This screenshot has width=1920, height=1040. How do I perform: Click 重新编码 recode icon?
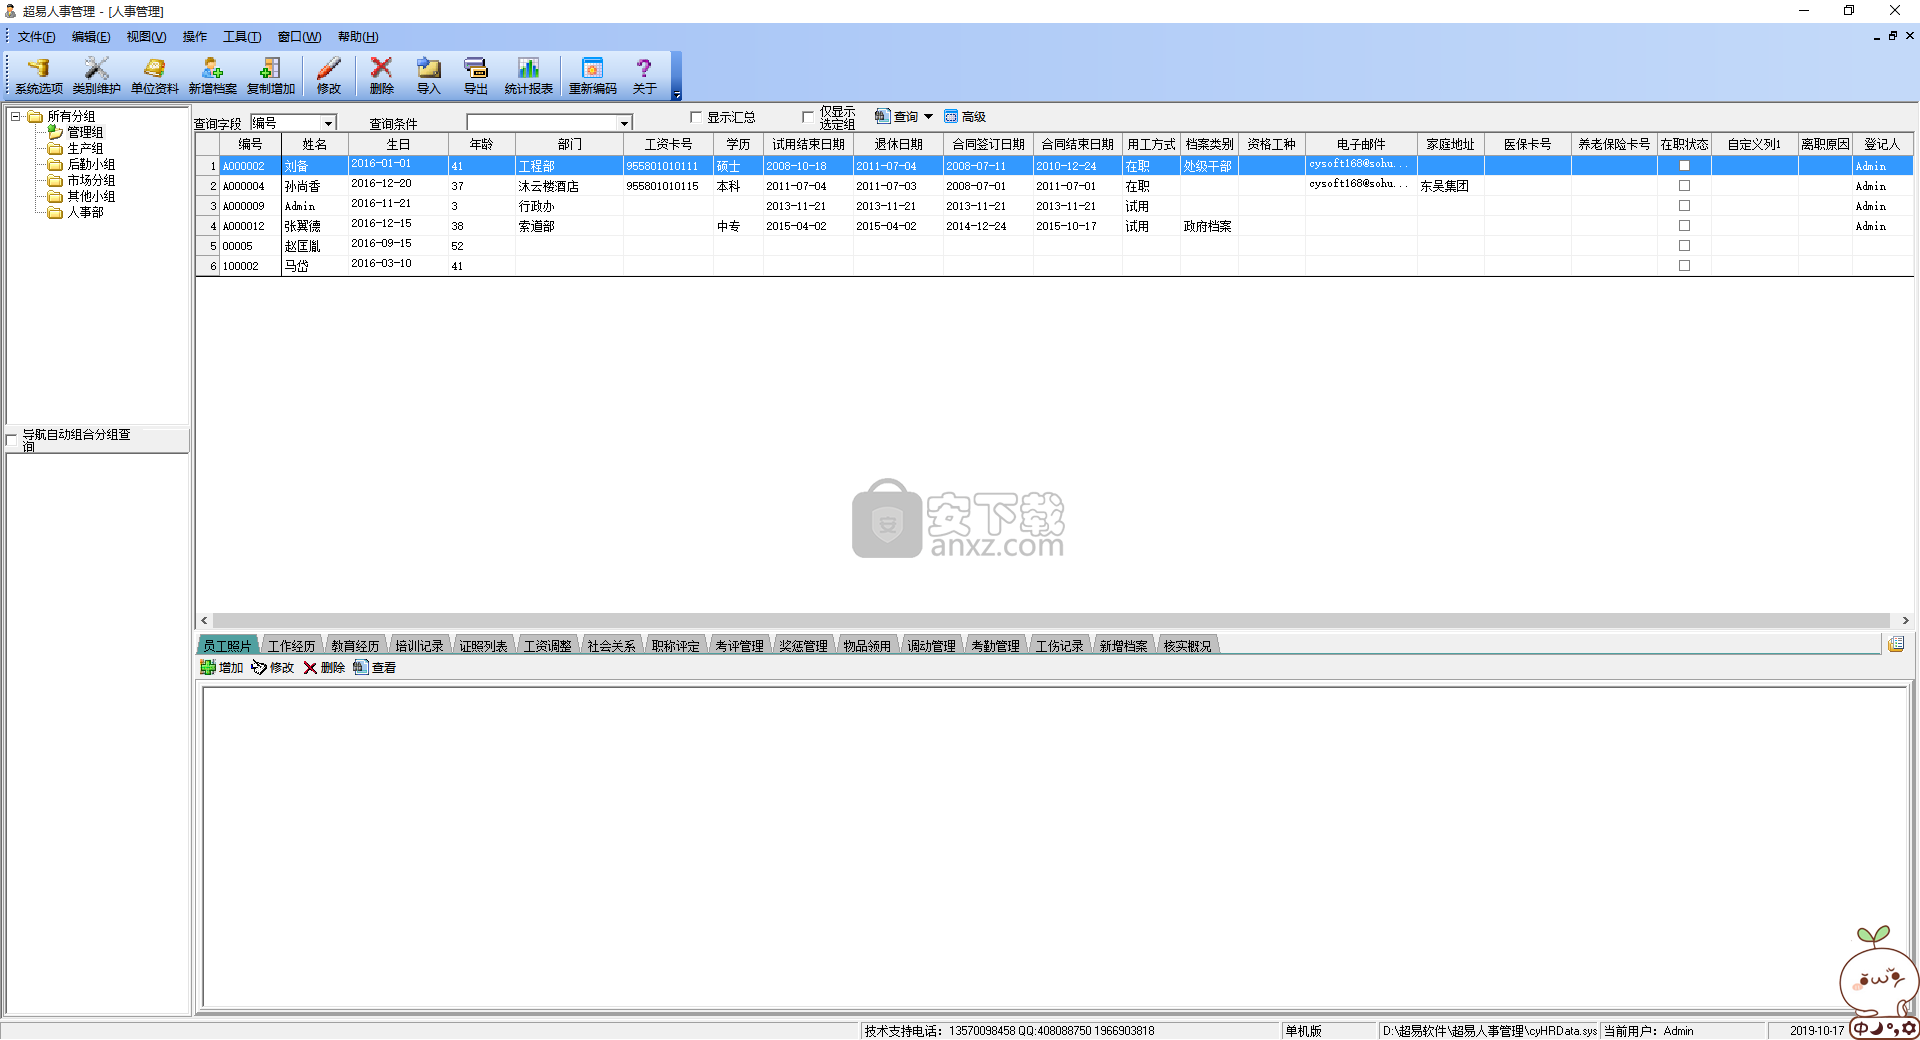[x=592, y=76]
